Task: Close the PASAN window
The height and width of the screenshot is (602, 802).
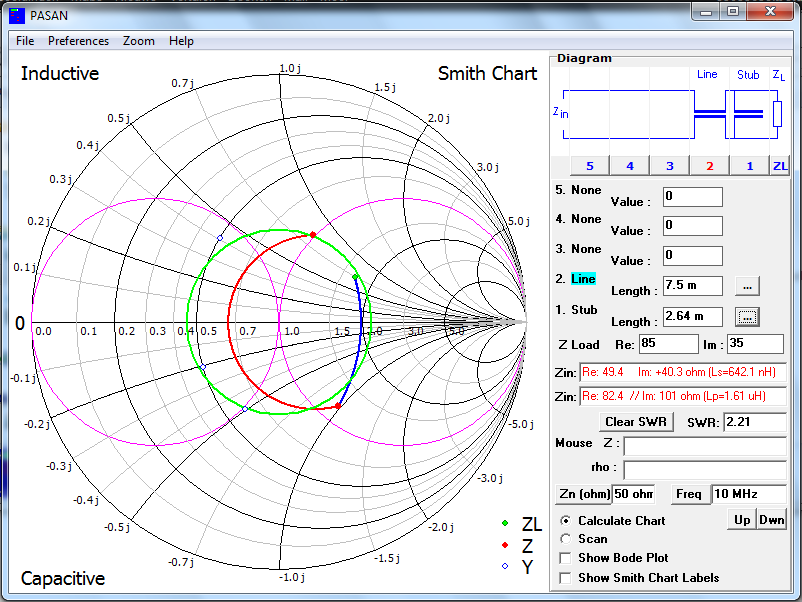Action: tap(770, 12)
